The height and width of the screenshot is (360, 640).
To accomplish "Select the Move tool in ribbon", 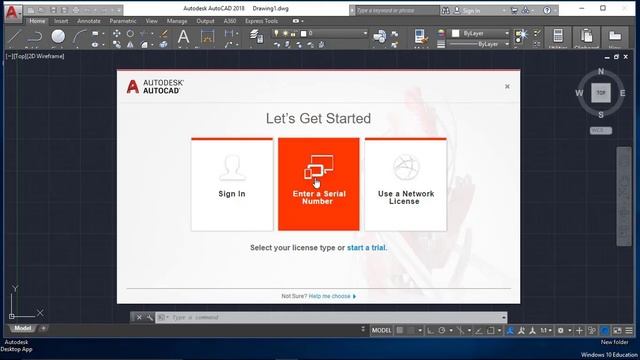I will pos(117,33).
